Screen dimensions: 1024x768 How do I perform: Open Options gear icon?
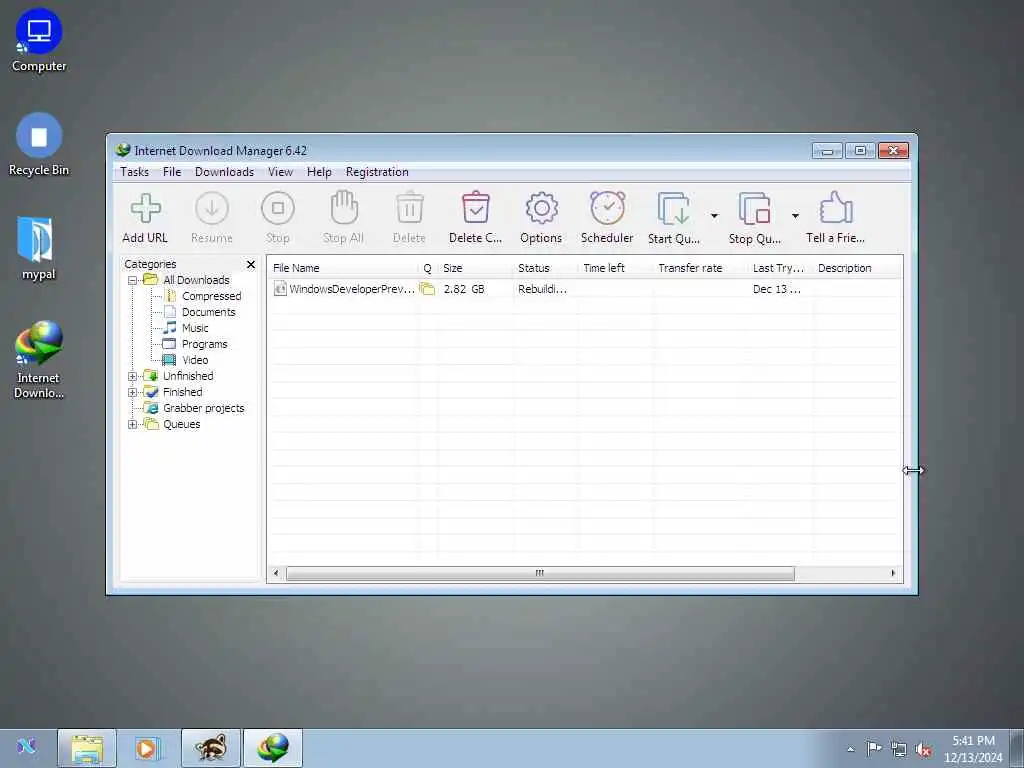(541, 209)
